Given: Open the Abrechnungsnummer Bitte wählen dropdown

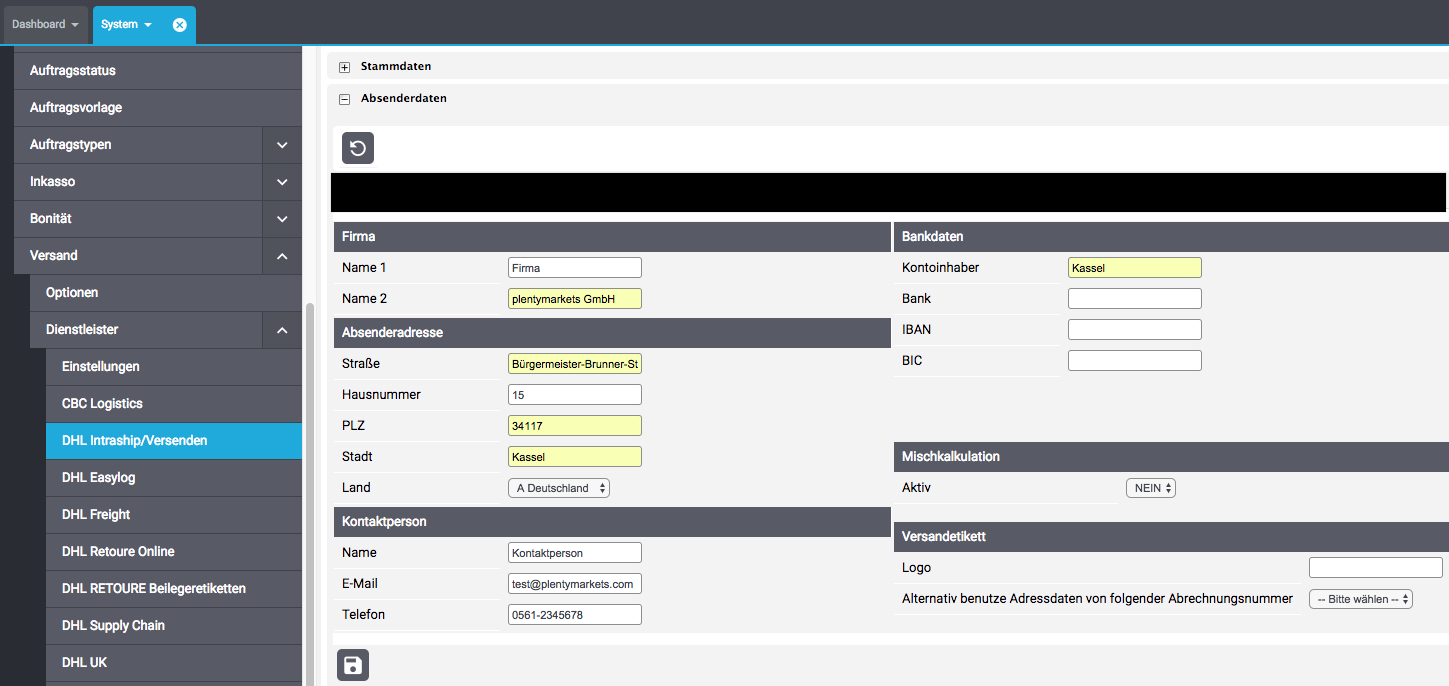Looking at the screenshot, I should pyautogui.click(x=1361, y=599).
